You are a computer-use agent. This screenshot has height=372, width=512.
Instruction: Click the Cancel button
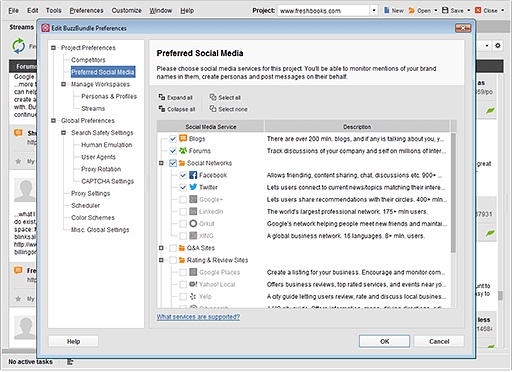pos(439,341)
